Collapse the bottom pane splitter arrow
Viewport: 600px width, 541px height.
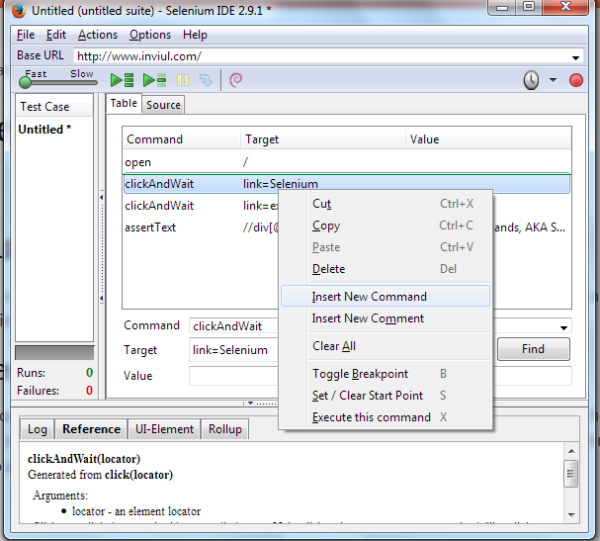pyautogui.click(x=250, y=403)
